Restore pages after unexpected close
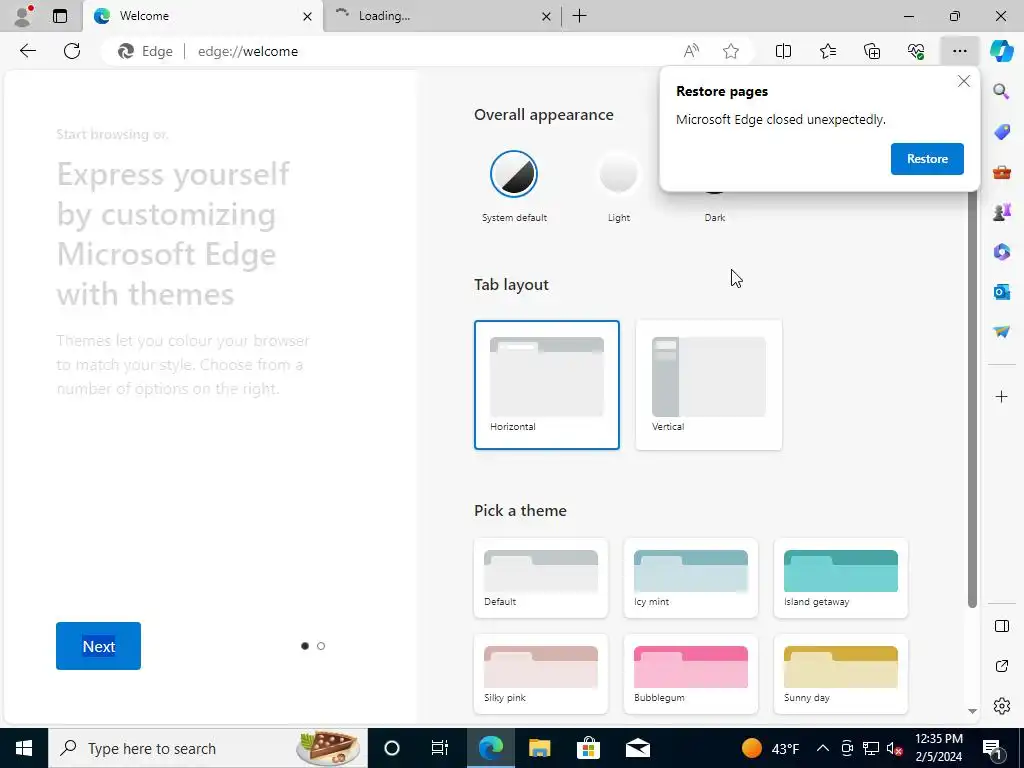Viewport: 1024px width, 768px height. click(927, 159)
